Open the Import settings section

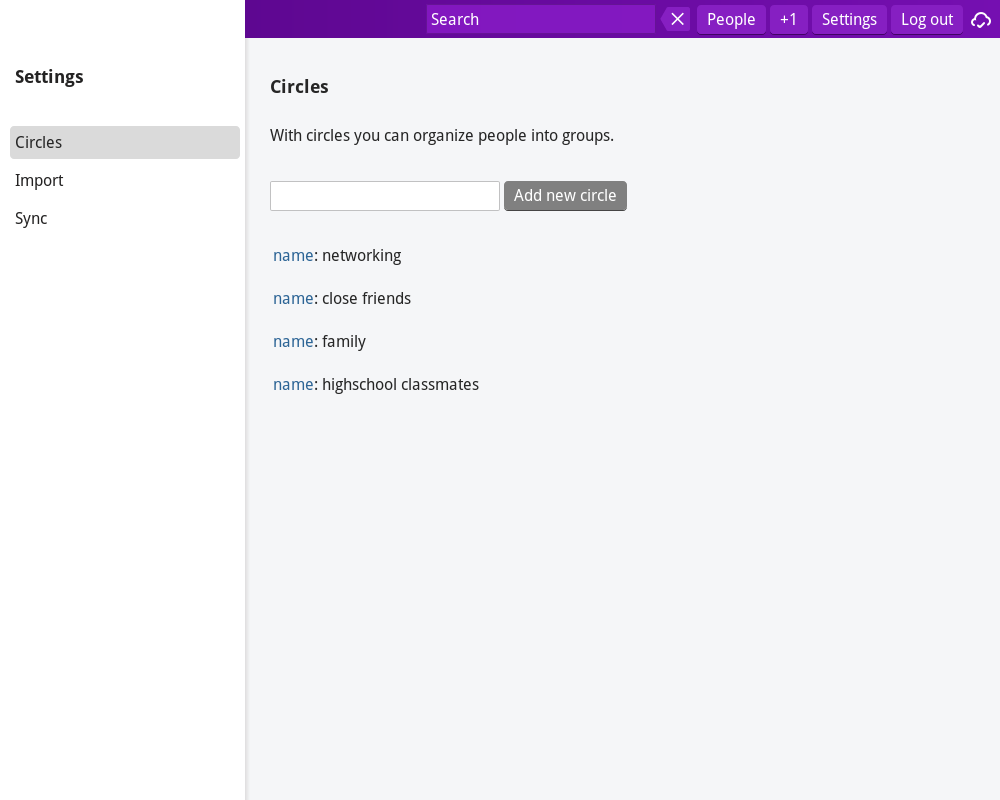(39, 180)
